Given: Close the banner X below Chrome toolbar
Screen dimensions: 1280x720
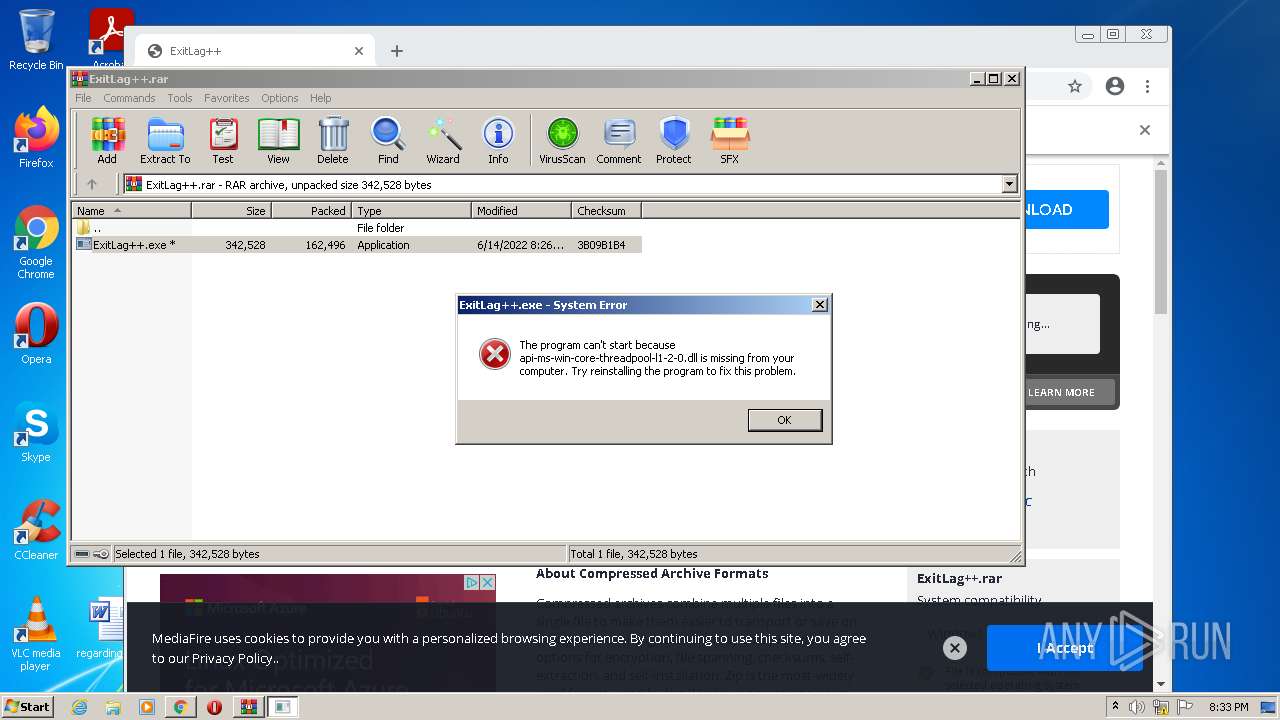Looking at the screenshot, I should click(x=1145, y=130).
